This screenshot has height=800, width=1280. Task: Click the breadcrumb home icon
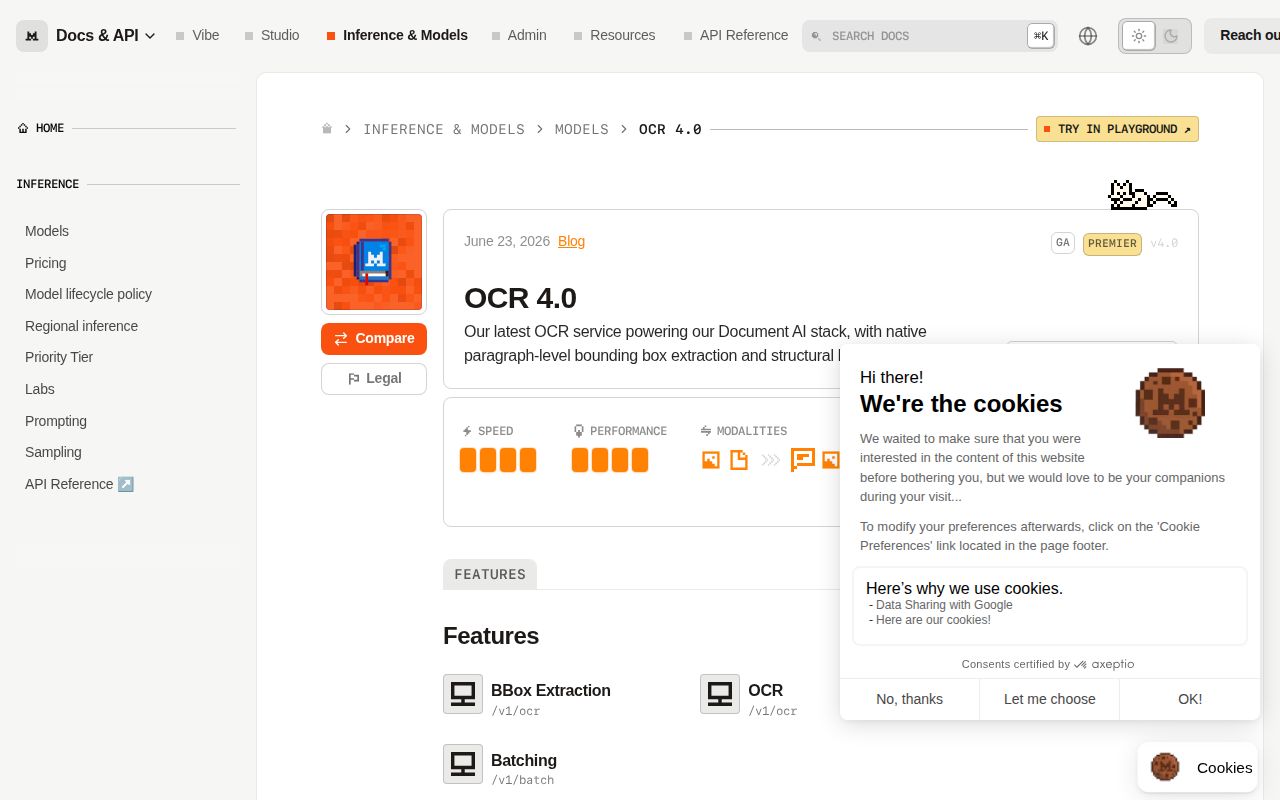point(327,129)
